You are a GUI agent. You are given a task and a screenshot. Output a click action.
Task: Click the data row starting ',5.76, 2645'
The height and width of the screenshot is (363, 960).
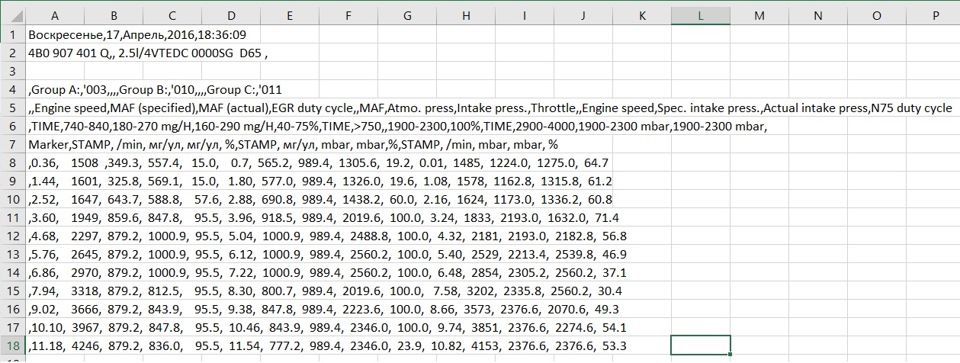(x=328, y=255)
